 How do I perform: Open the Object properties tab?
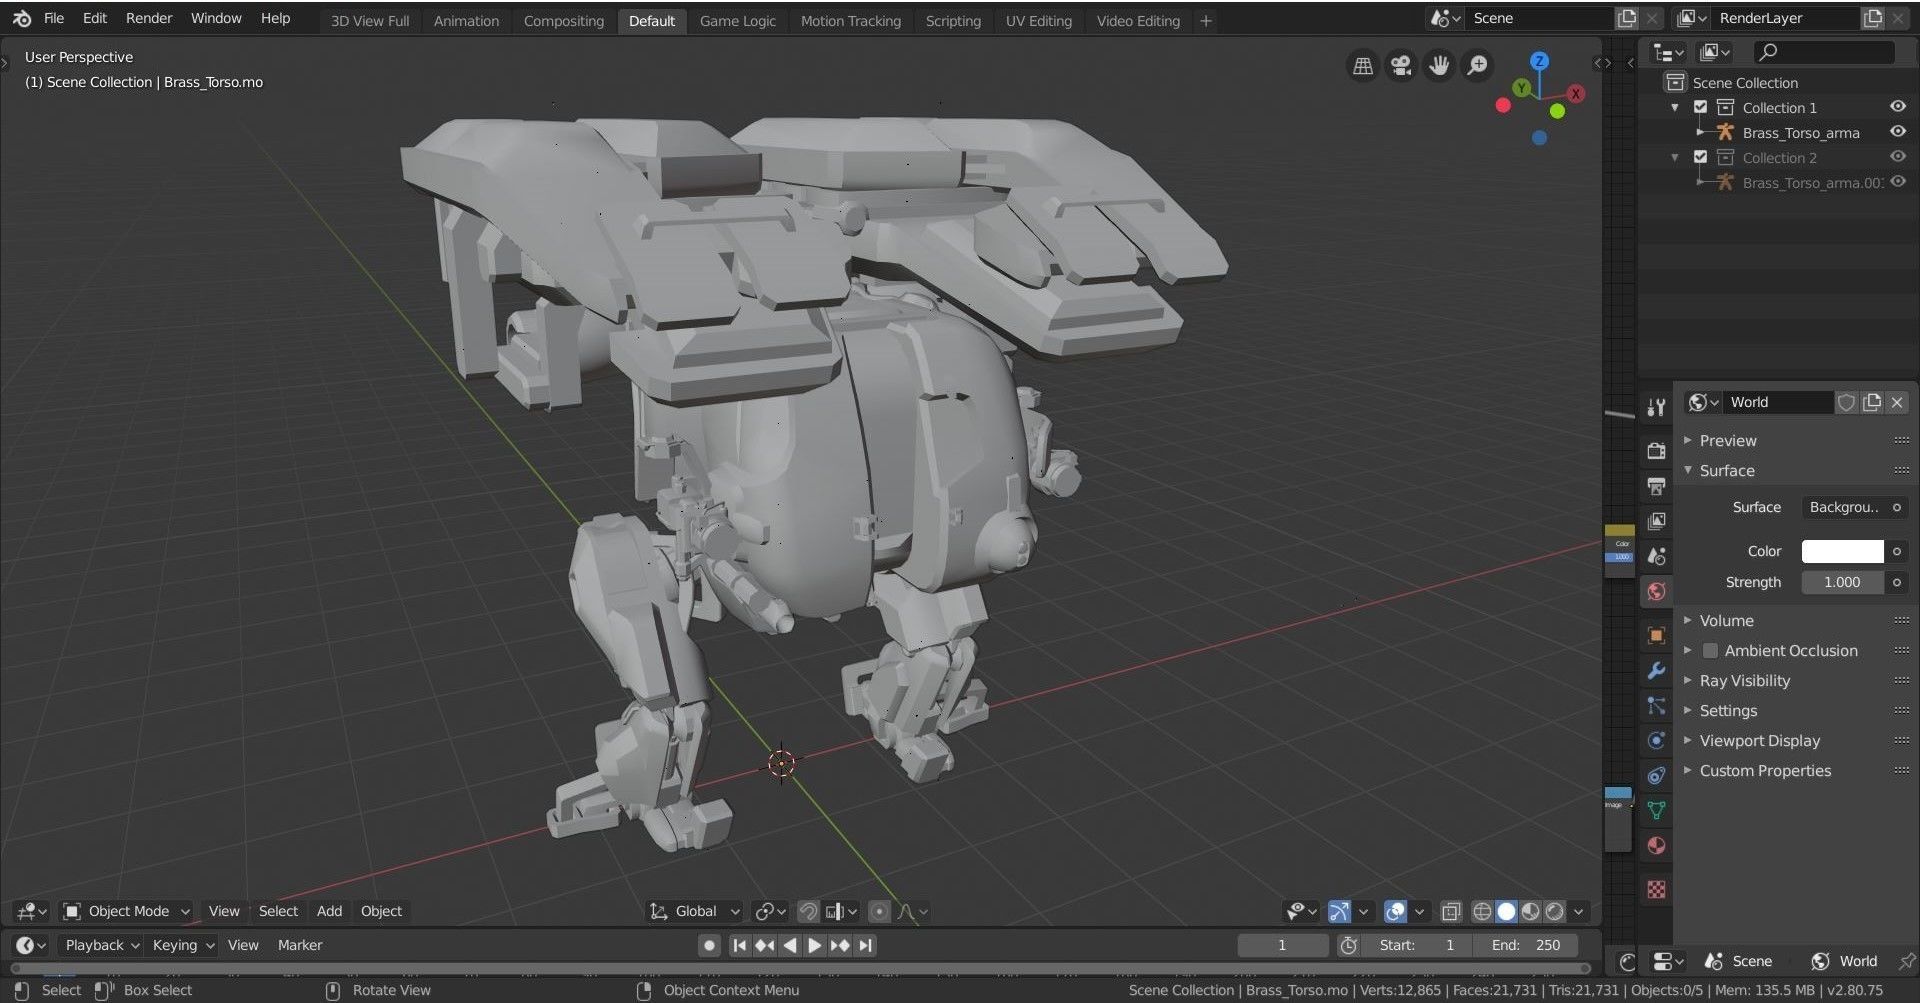click(1656, 635)
